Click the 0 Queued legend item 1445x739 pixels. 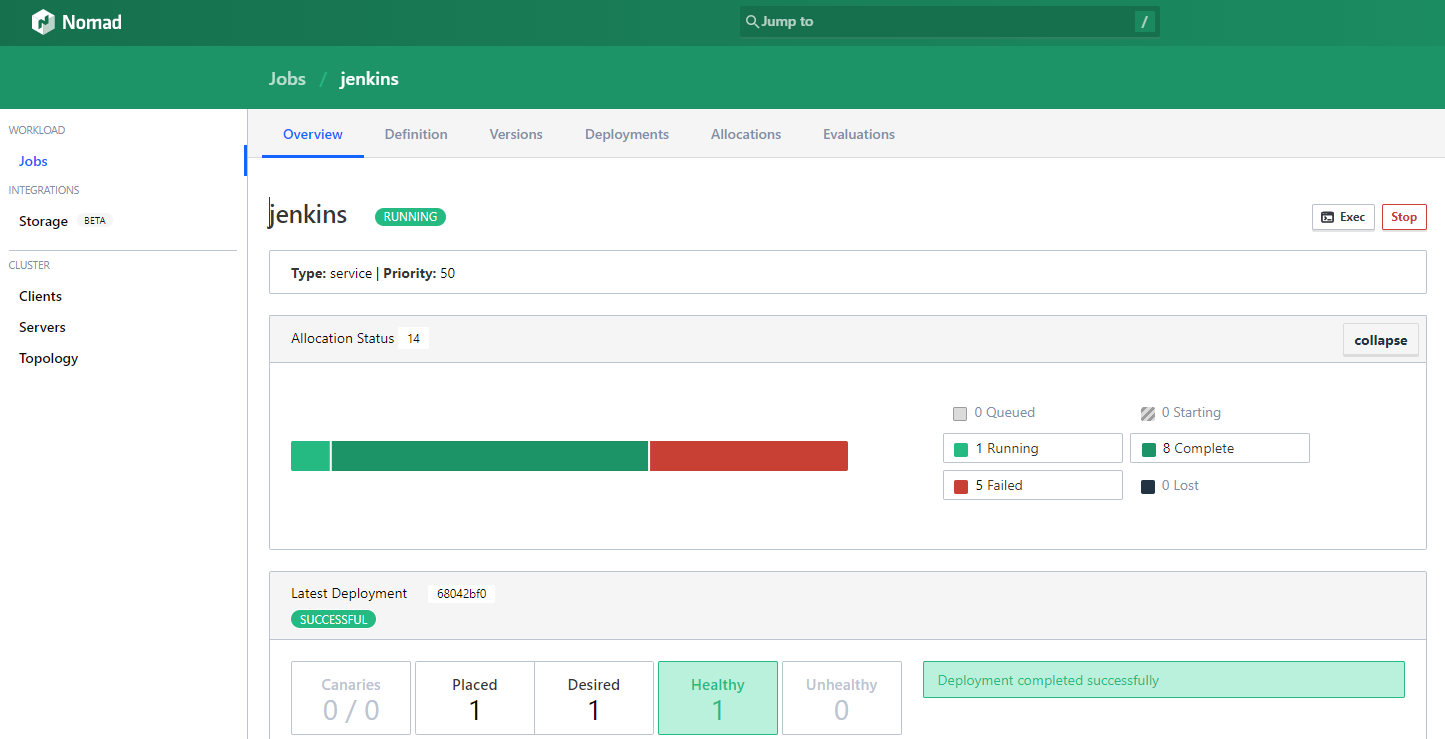pyautogui.click(x=994, y=412)
